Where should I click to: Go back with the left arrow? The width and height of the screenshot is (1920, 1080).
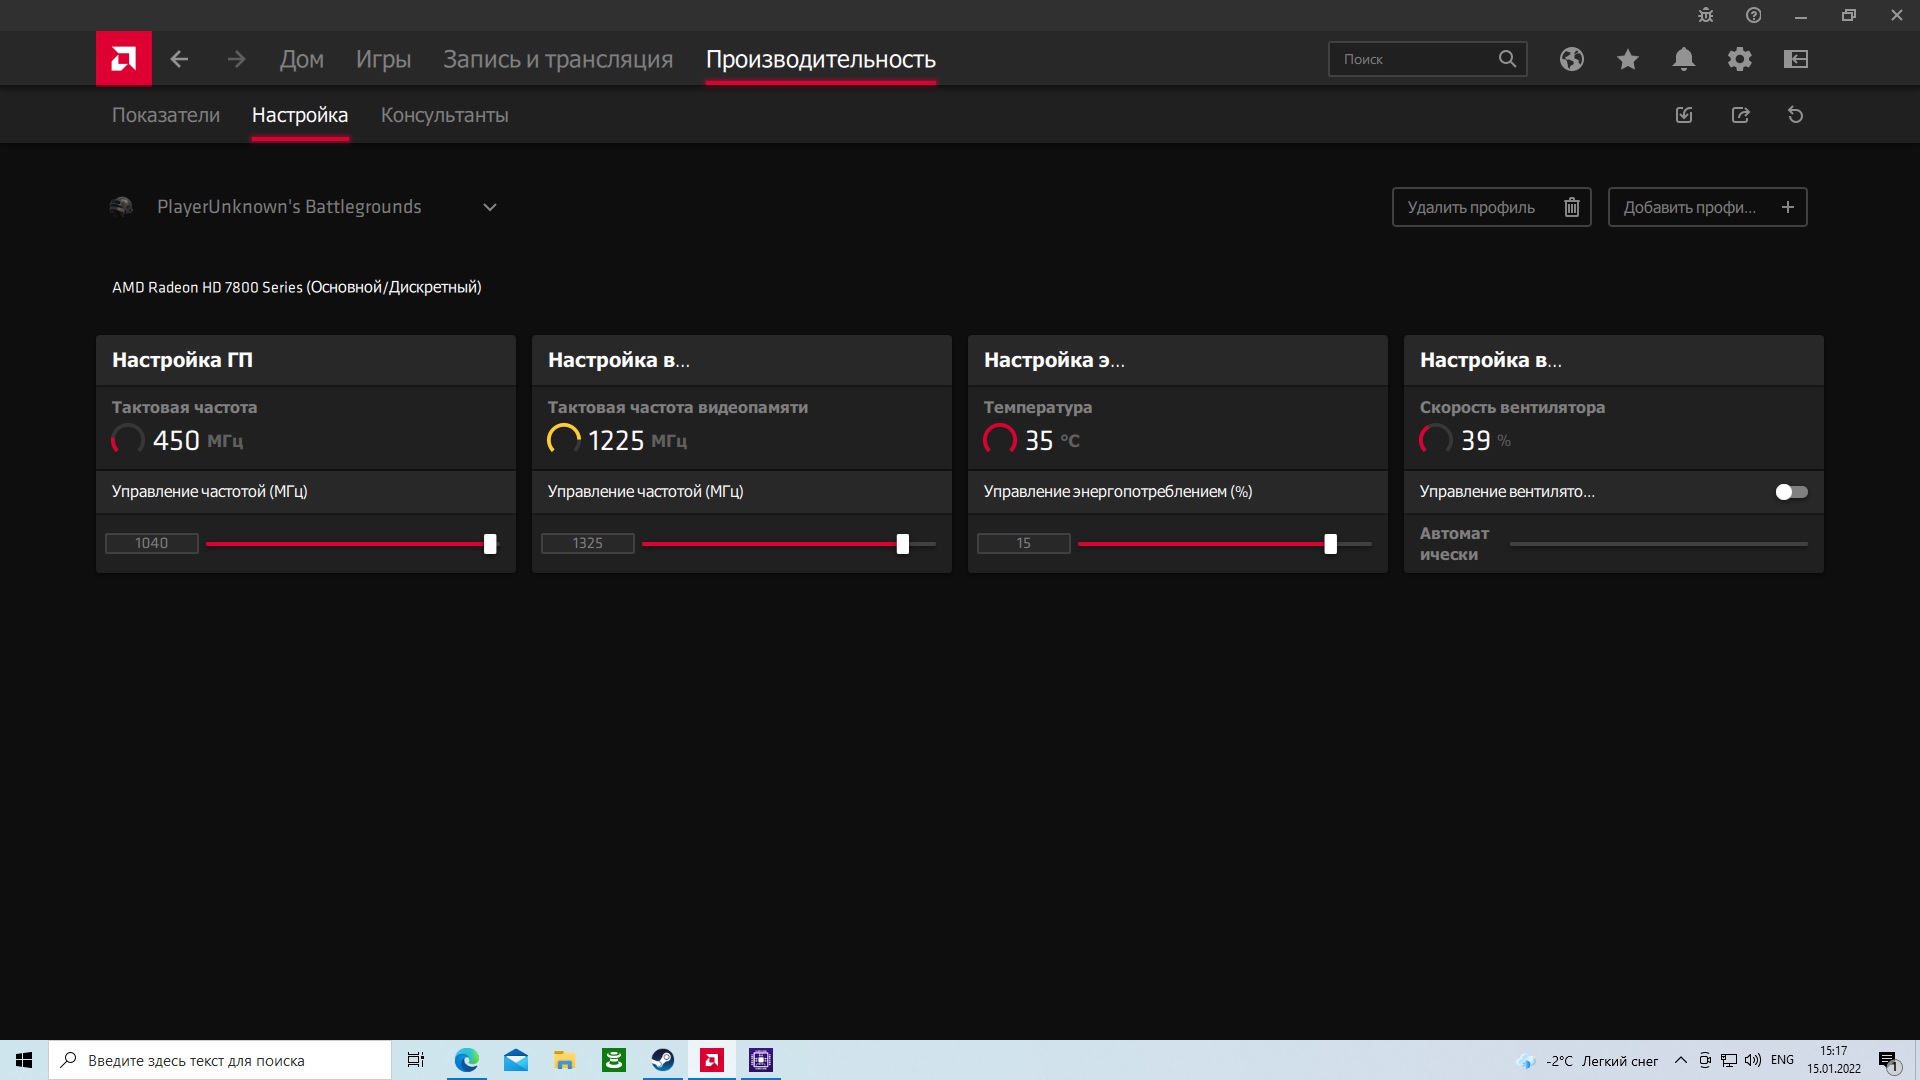(x=179, y=59)
